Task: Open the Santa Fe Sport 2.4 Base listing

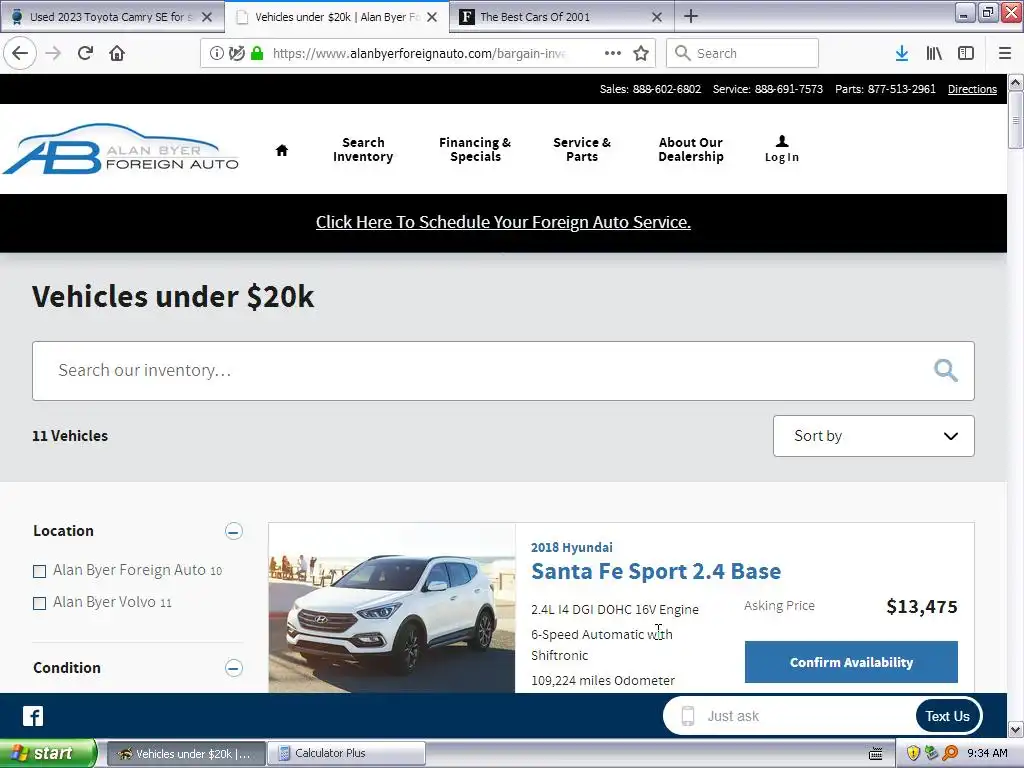Action: (x=656, y=571)
